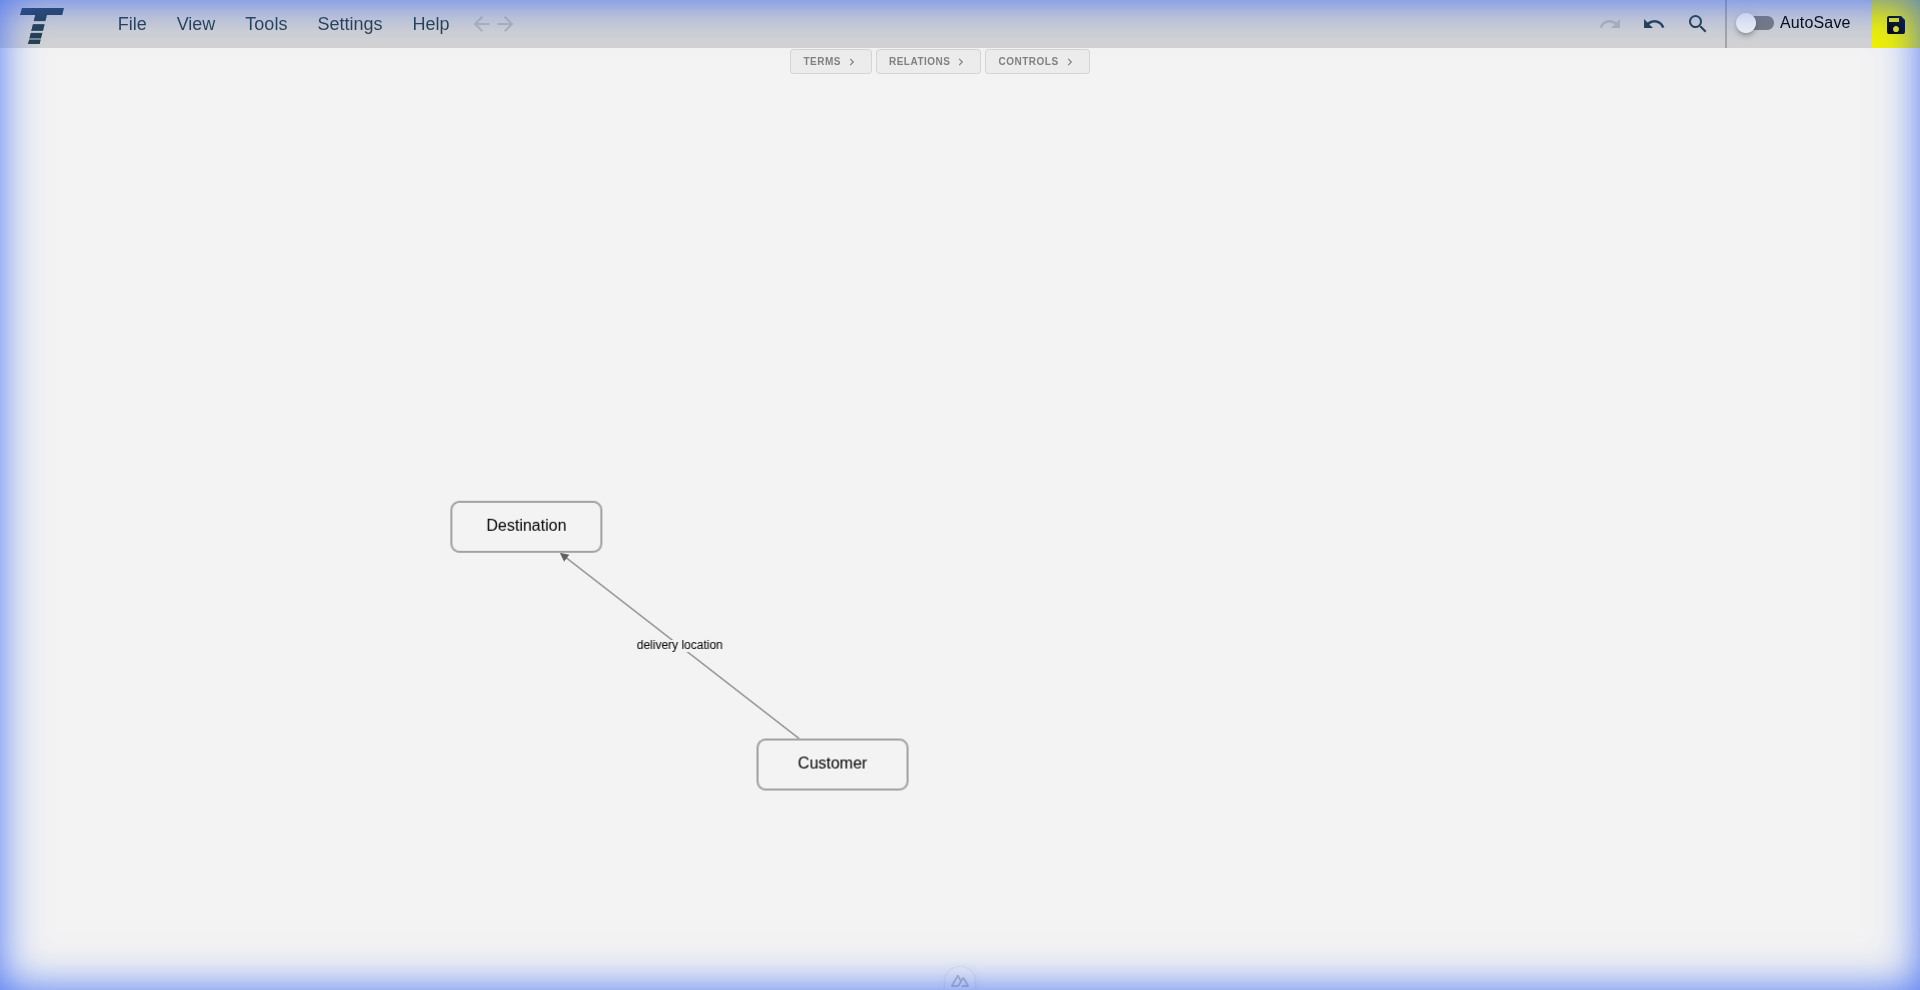Click the greyed-out redo arrow icon
Screen dimensions: 1920x990
coord(1609,24)
